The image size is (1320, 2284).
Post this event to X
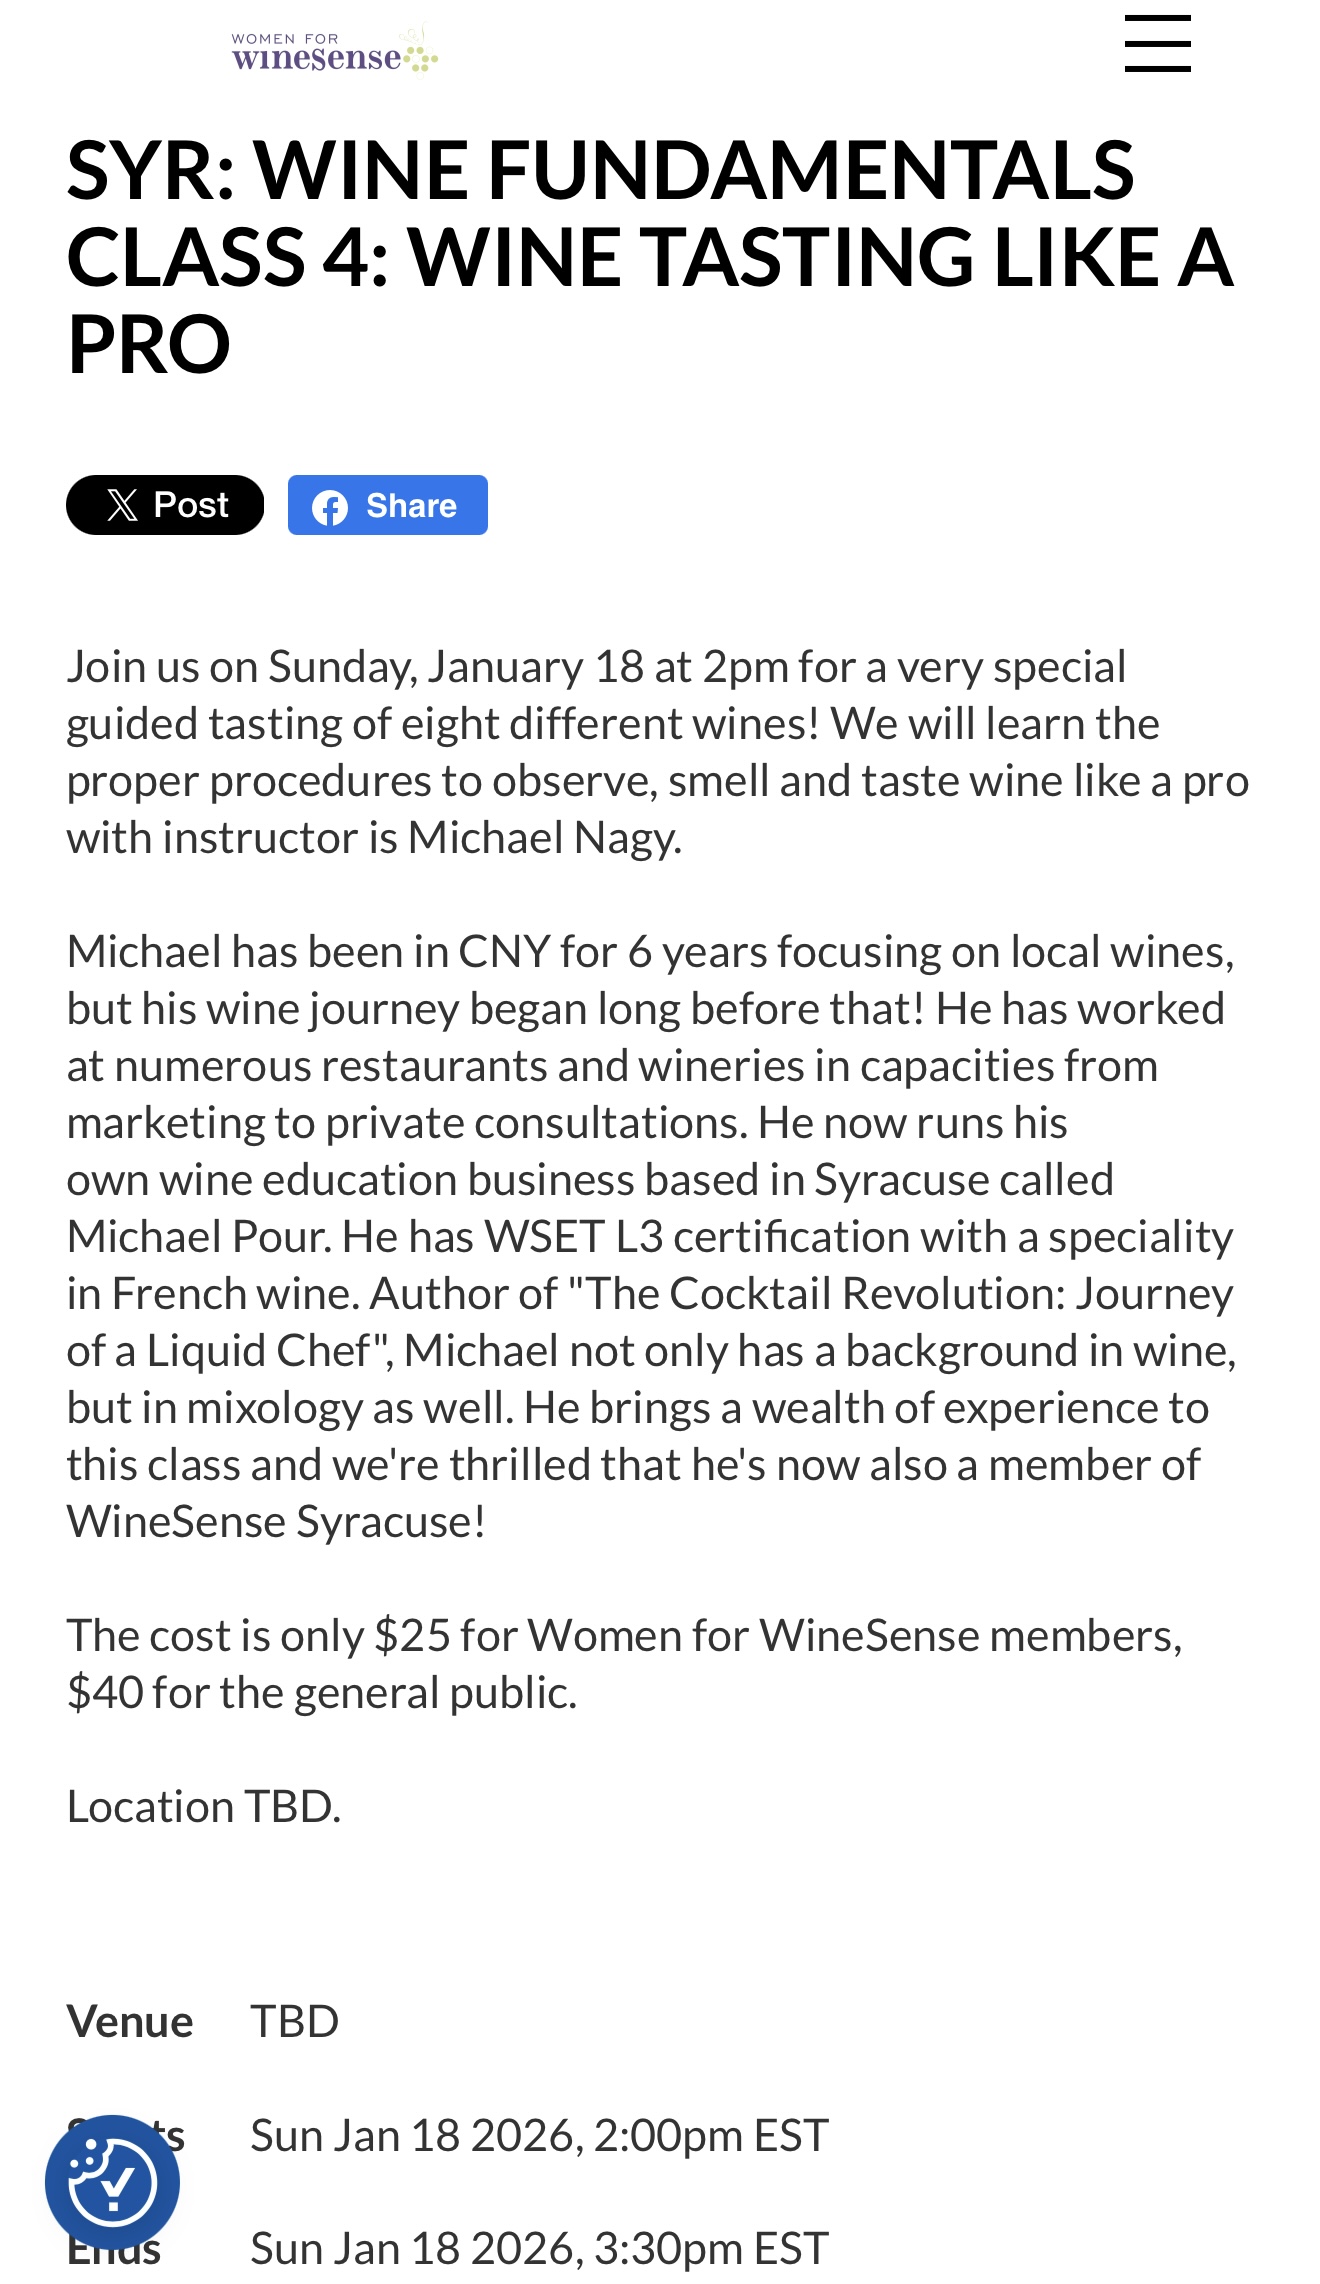pos(165,505)
